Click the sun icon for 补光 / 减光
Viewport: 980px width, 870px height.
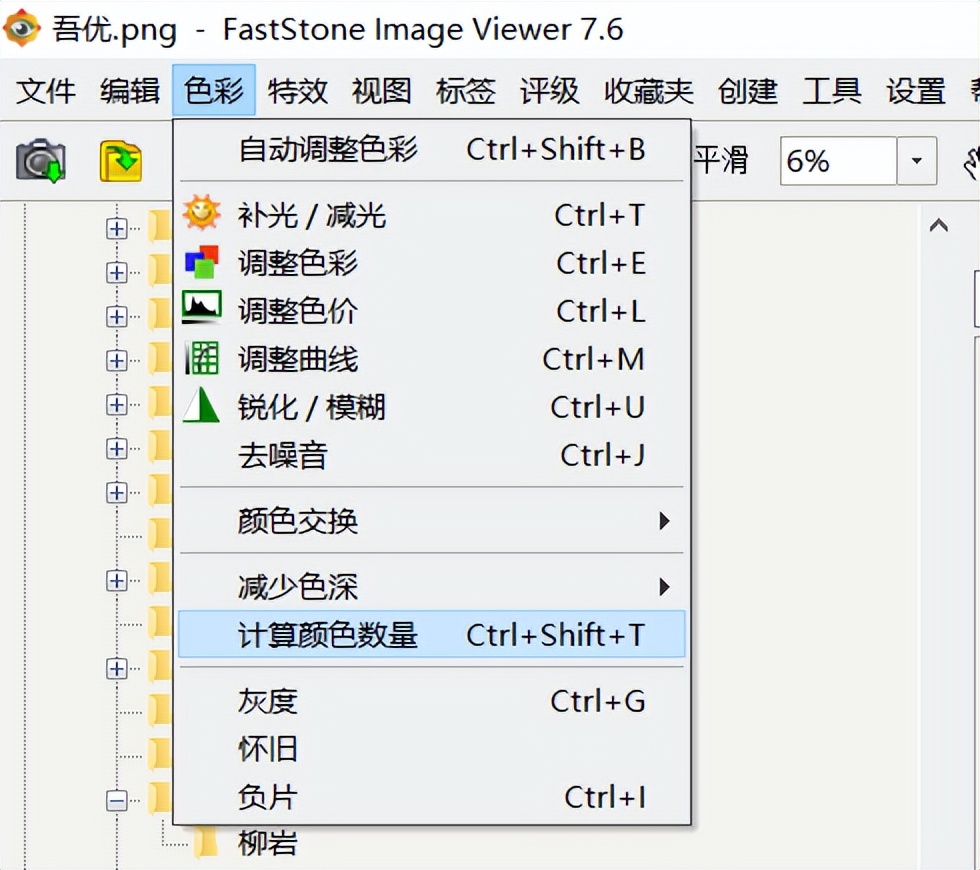coord(202,214)
